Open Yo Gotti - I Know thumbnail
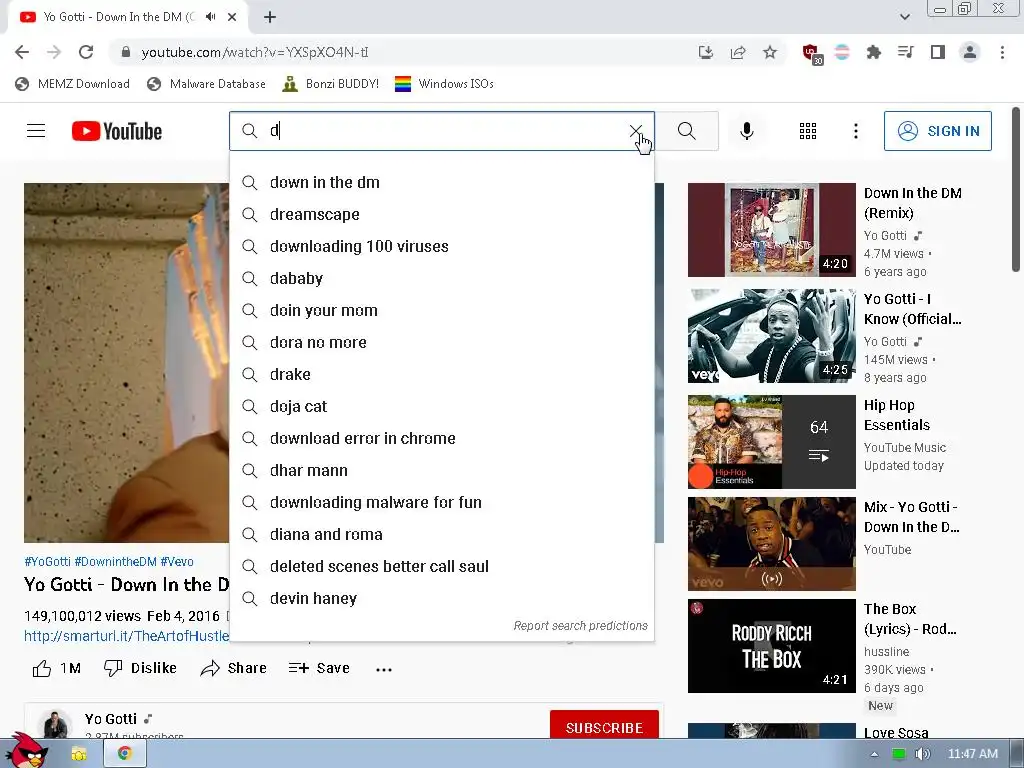The width and height of the screenshot is (1024, 768). 771,336
